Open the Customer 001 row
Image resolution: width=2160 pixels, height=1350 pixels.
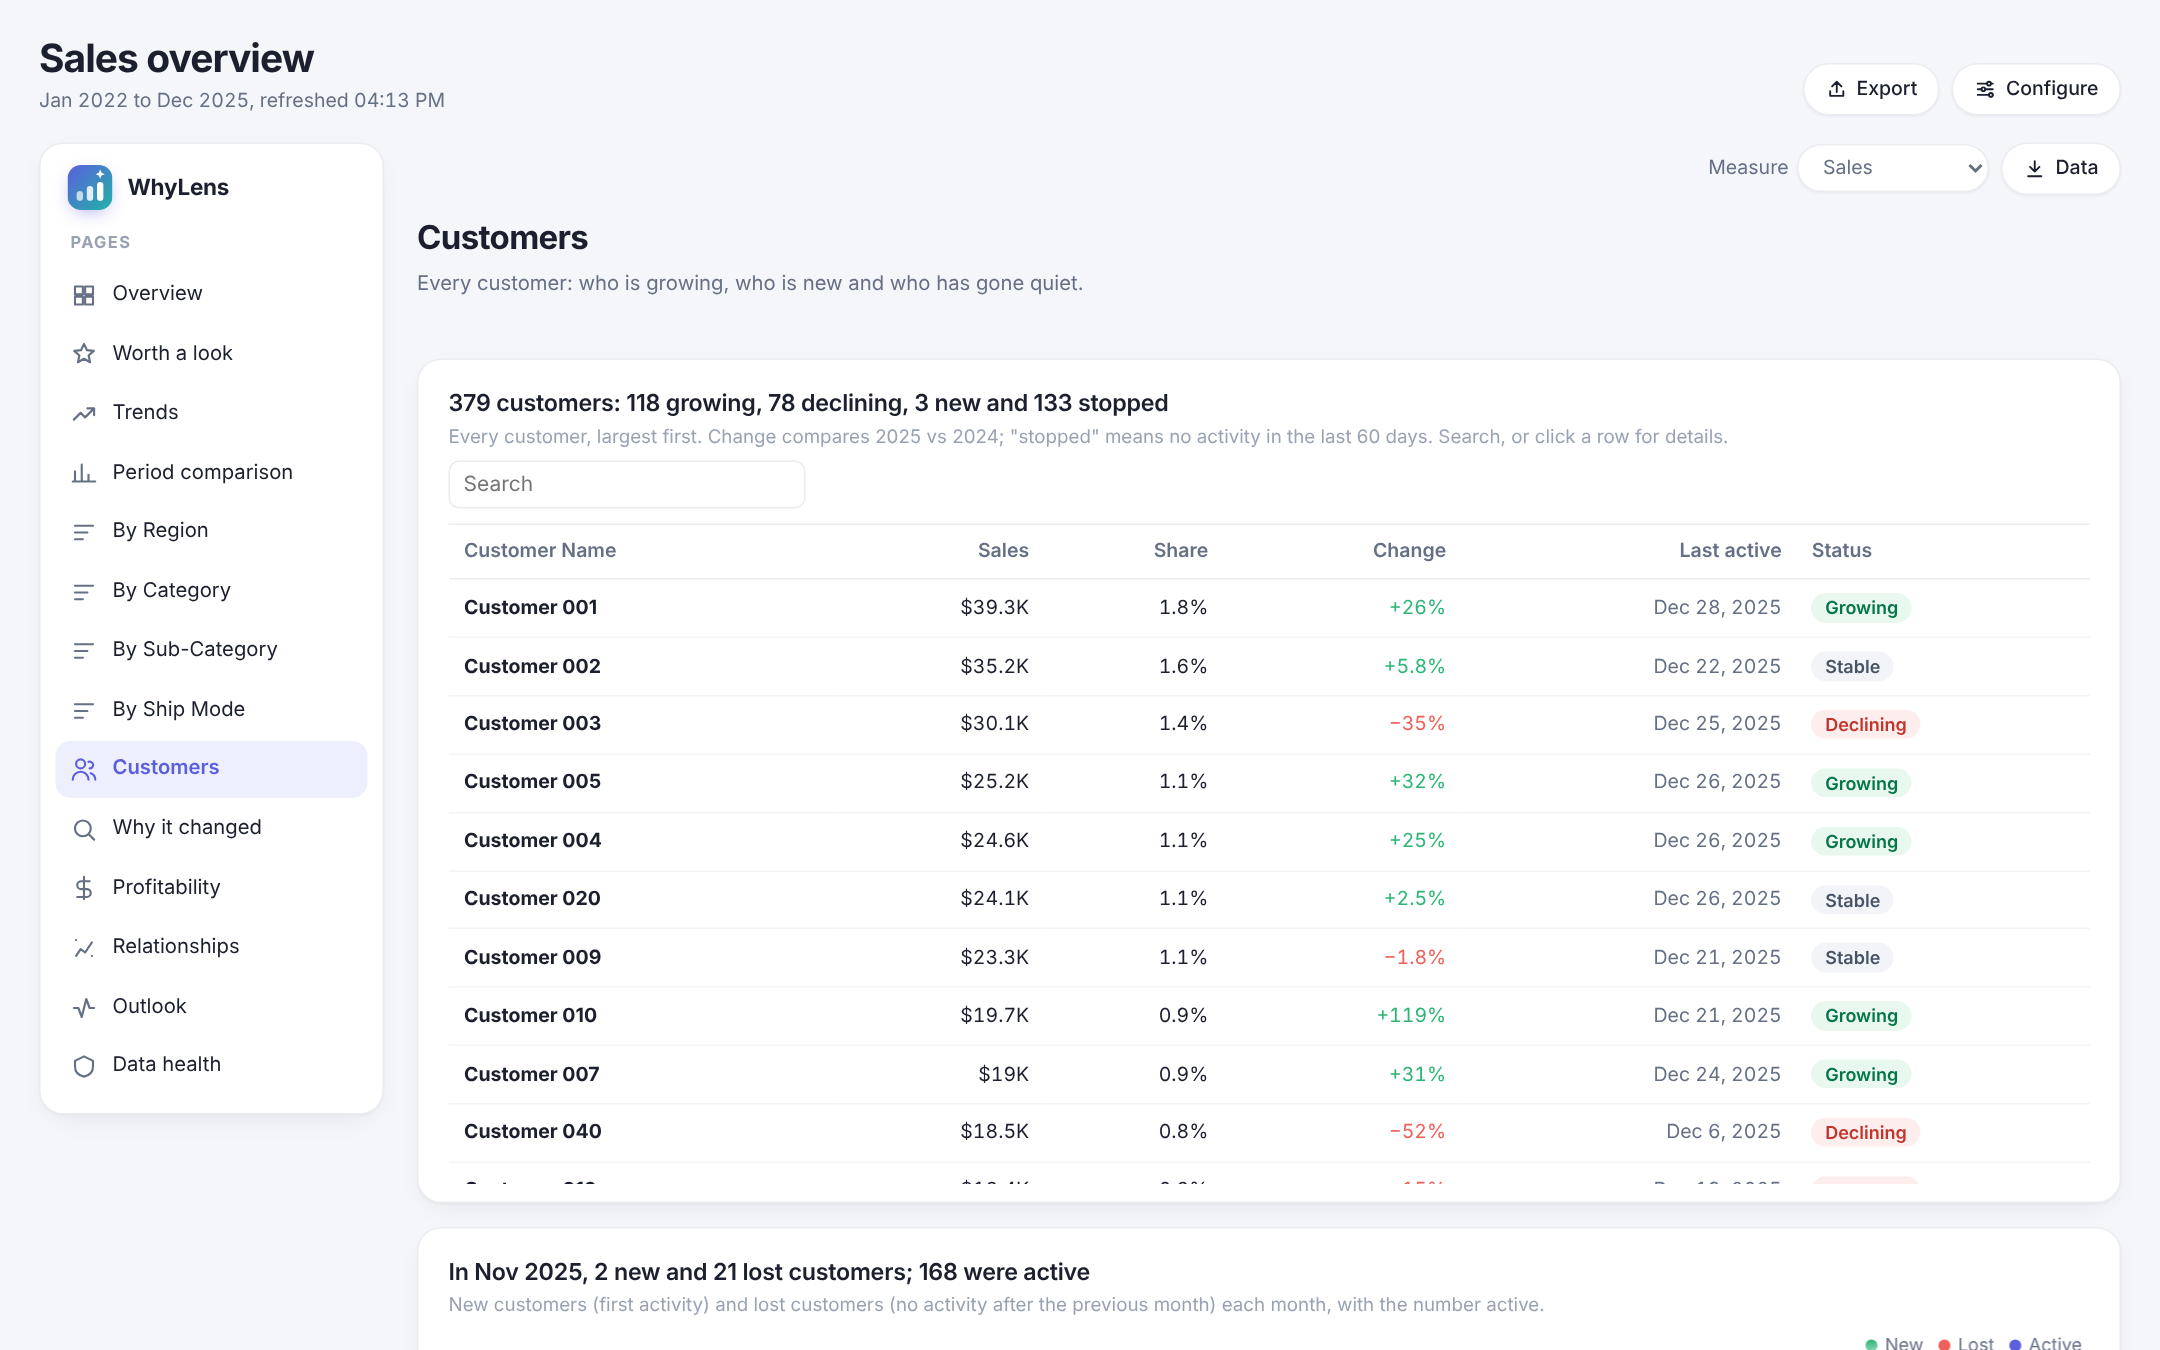pos(1269,608)
